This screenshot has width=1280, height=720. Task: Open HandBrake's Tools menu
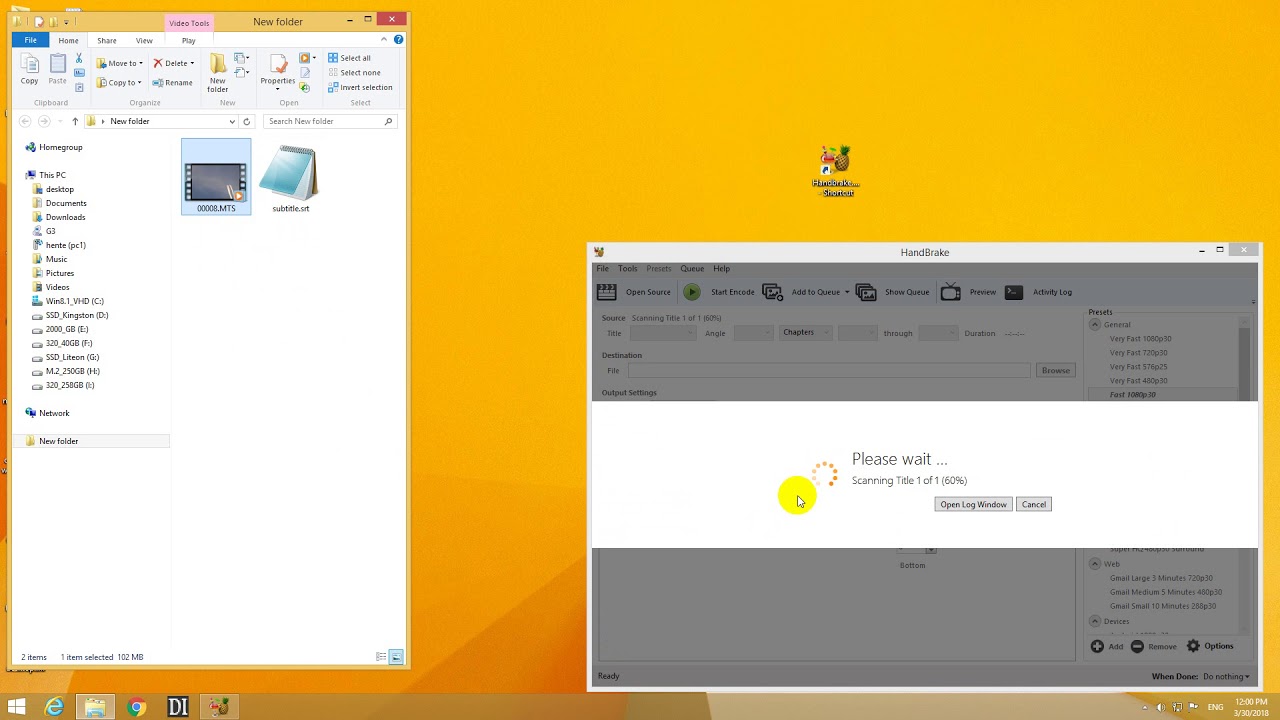[x=627, y=268]
